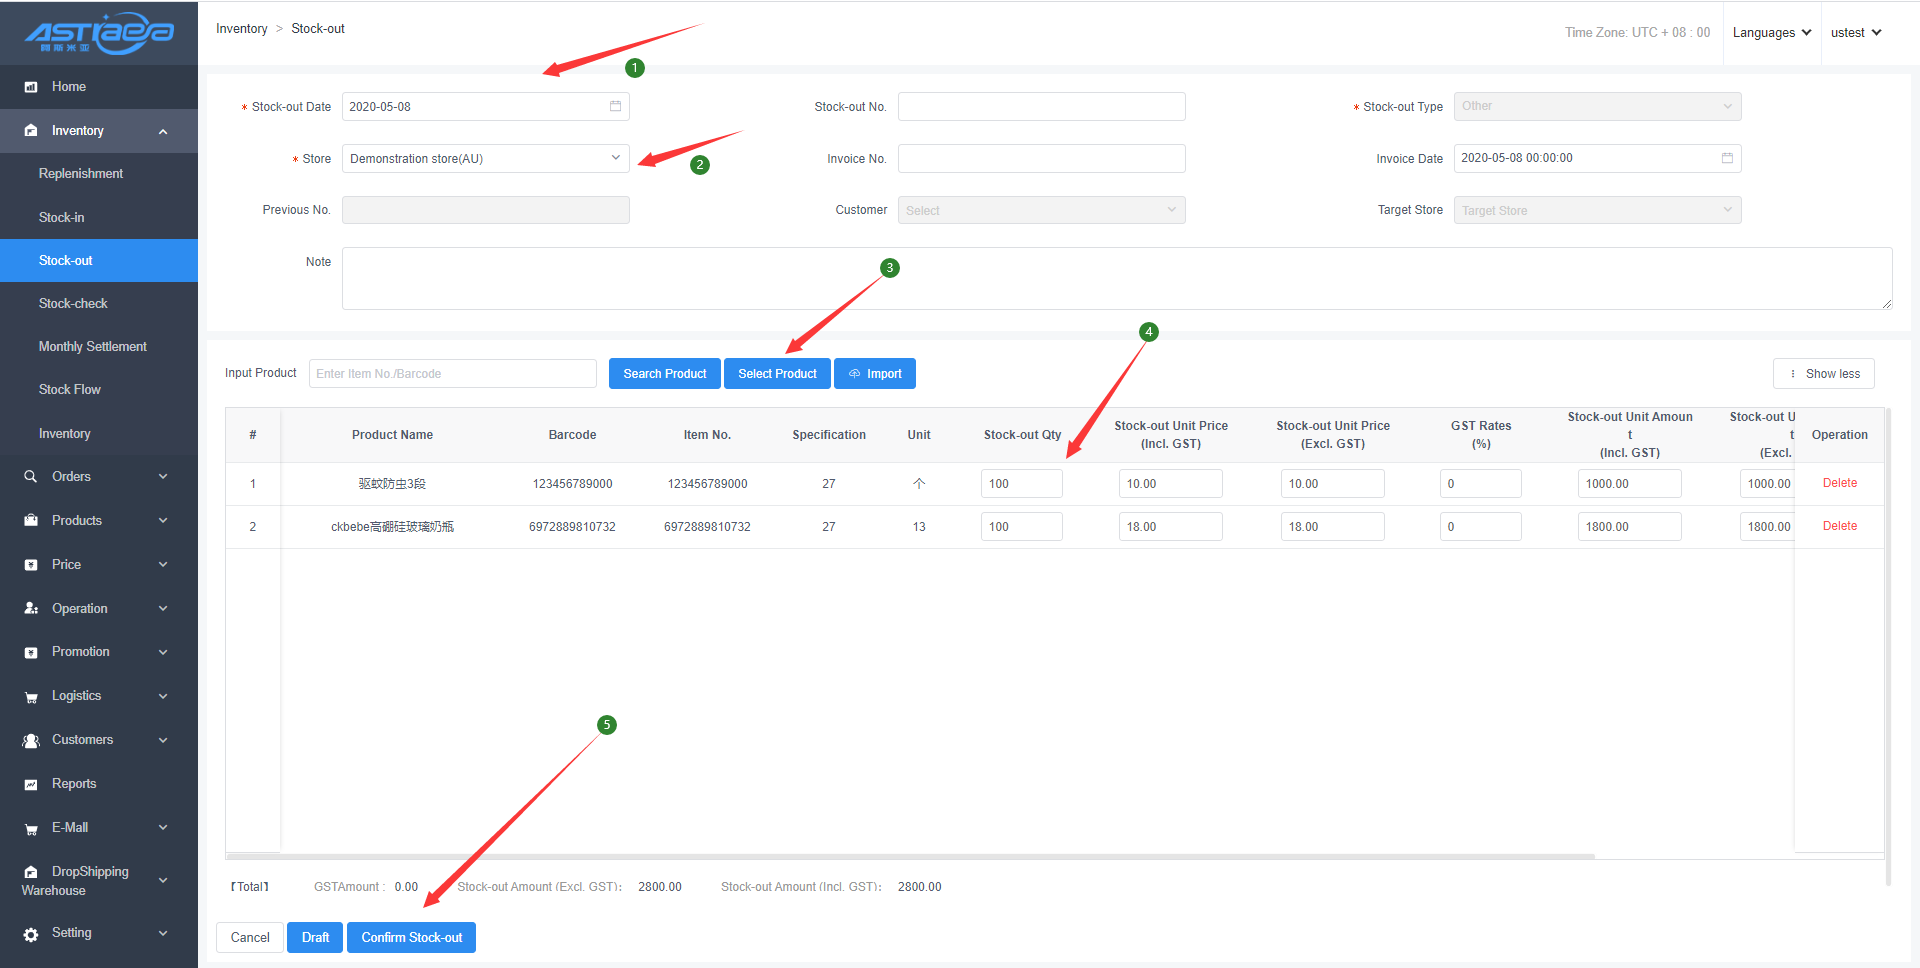Toggle Show less column view
The height and width of the screenshot is (968, 1920).
(1823, 374)
